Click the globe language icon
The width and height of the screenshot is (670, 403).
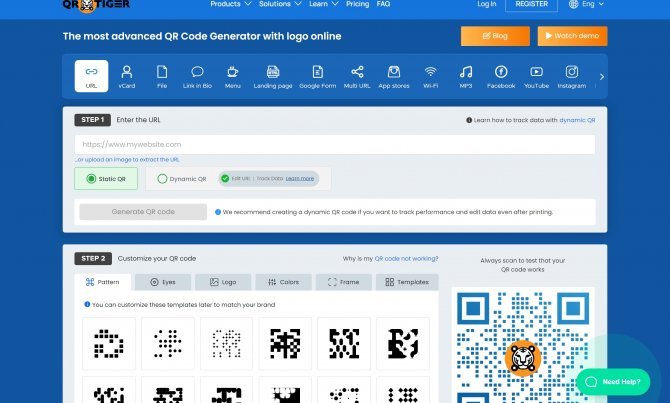(573, 4)
